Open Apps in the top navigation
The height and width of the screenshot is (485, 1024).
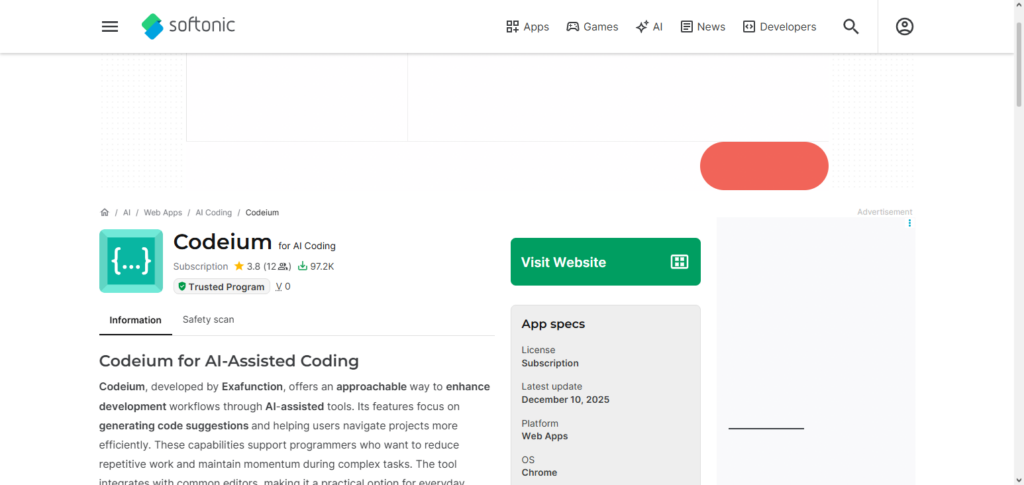click(528, 27)
